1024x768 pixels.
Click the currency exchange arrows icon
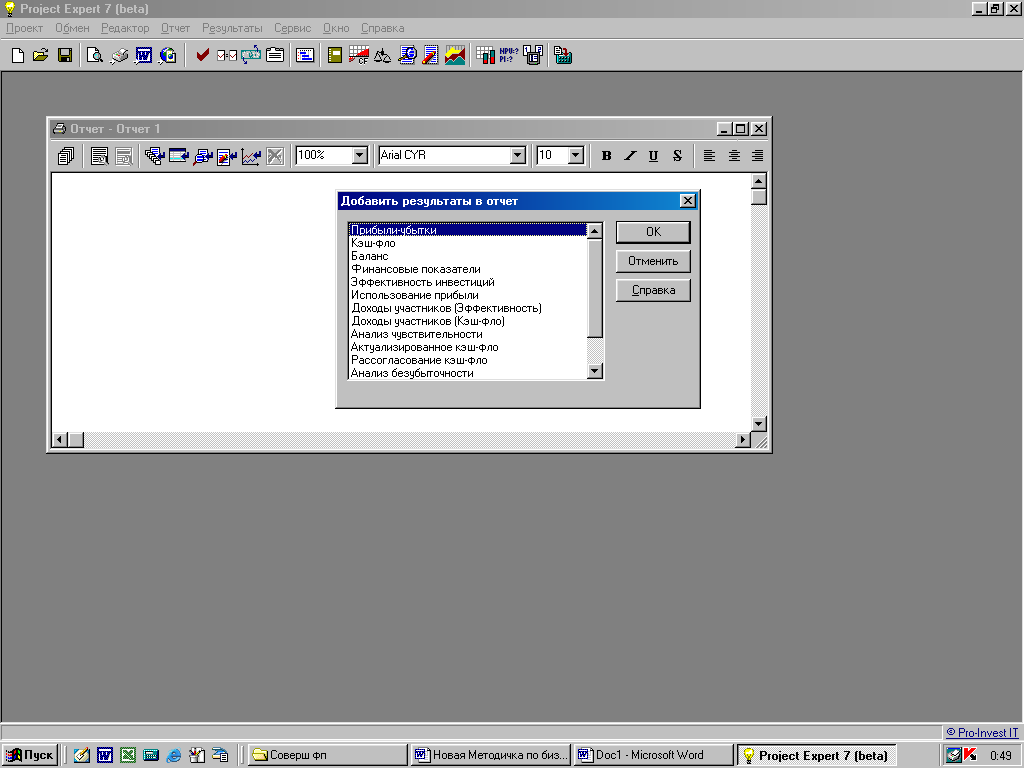251,56
